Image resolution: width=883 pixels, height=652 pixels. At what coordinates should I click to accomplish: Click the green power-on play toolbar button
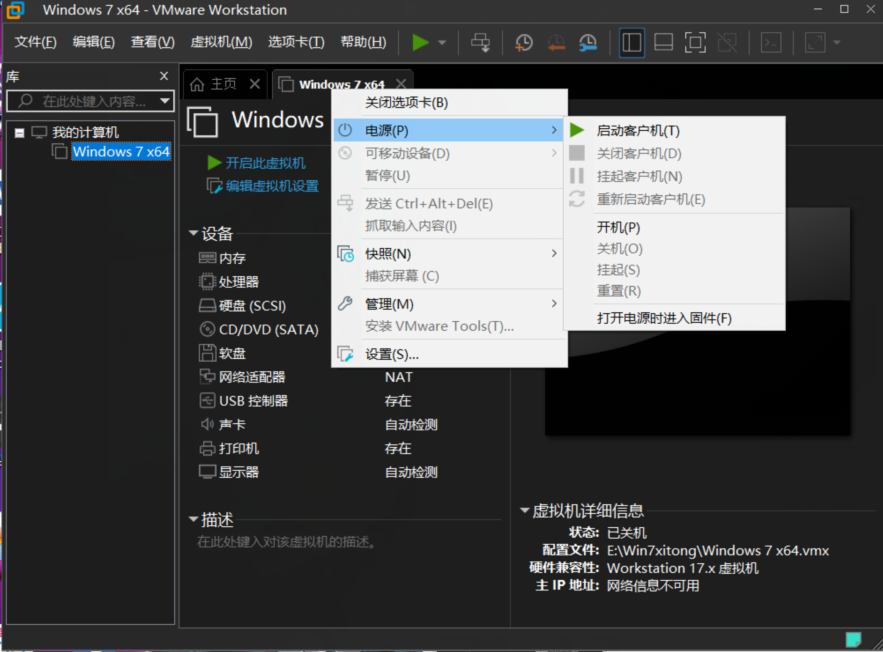[420, 42]
